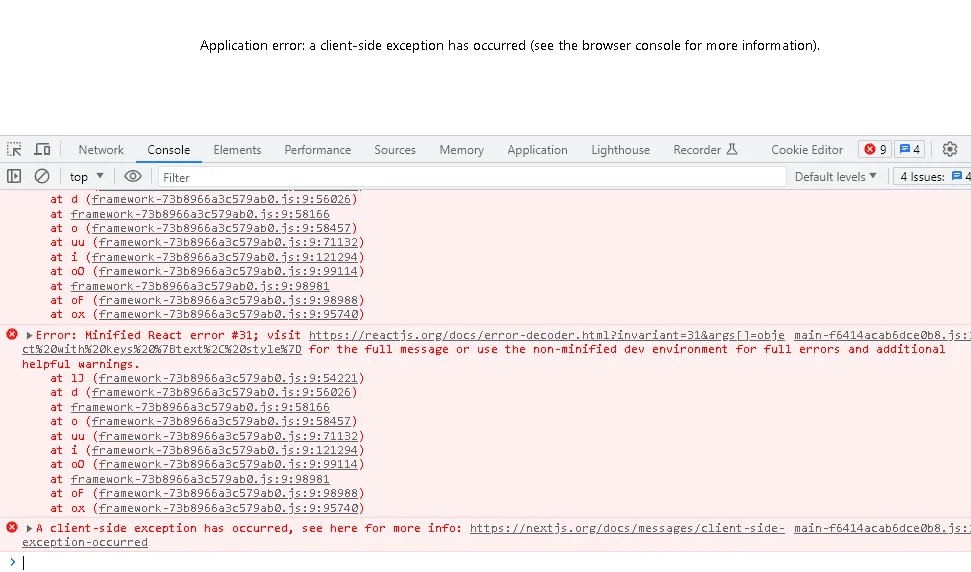The height and width of the screenshot is (572, 971).
Task: Open the Elements tab
Action: (x=237, y=150)
